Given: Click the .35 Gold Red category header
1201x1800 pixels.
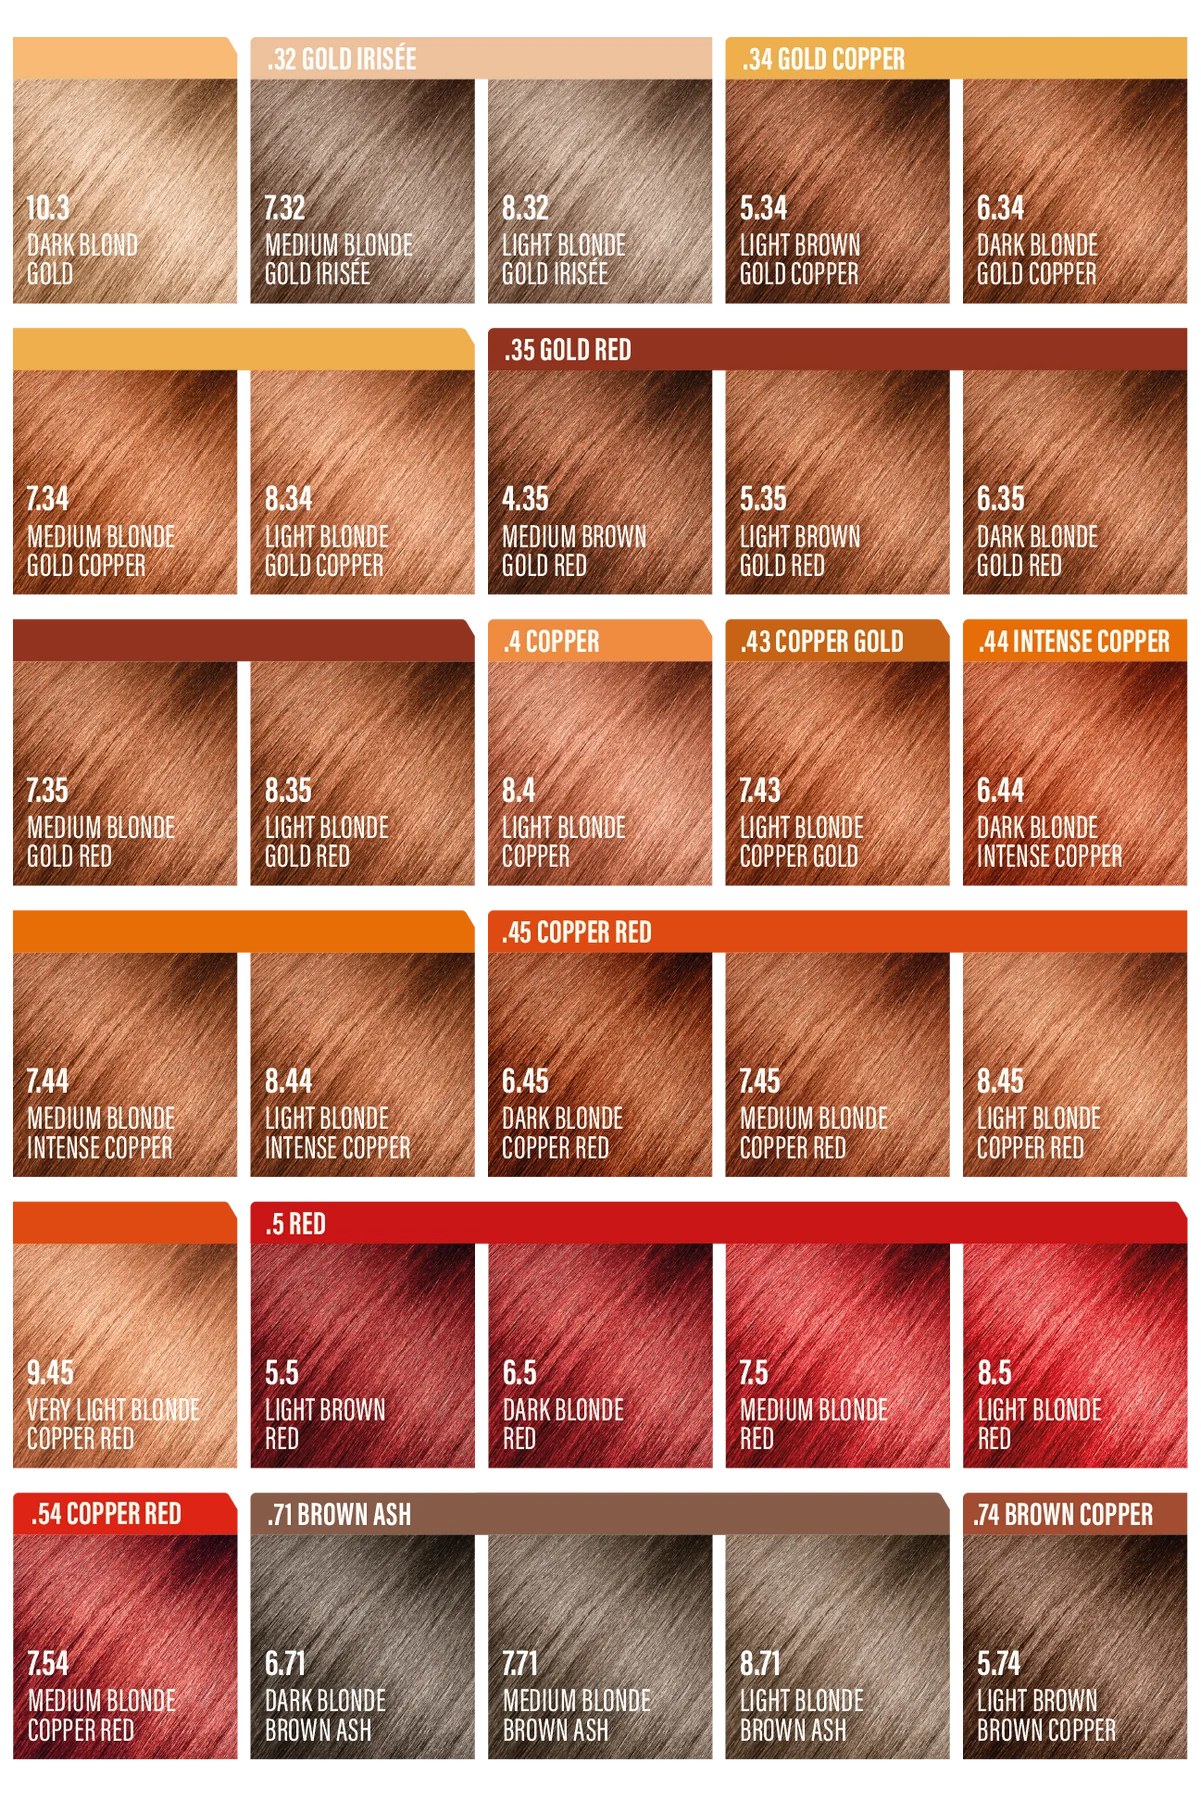Looking at the screenshot, I should [838, 350].
